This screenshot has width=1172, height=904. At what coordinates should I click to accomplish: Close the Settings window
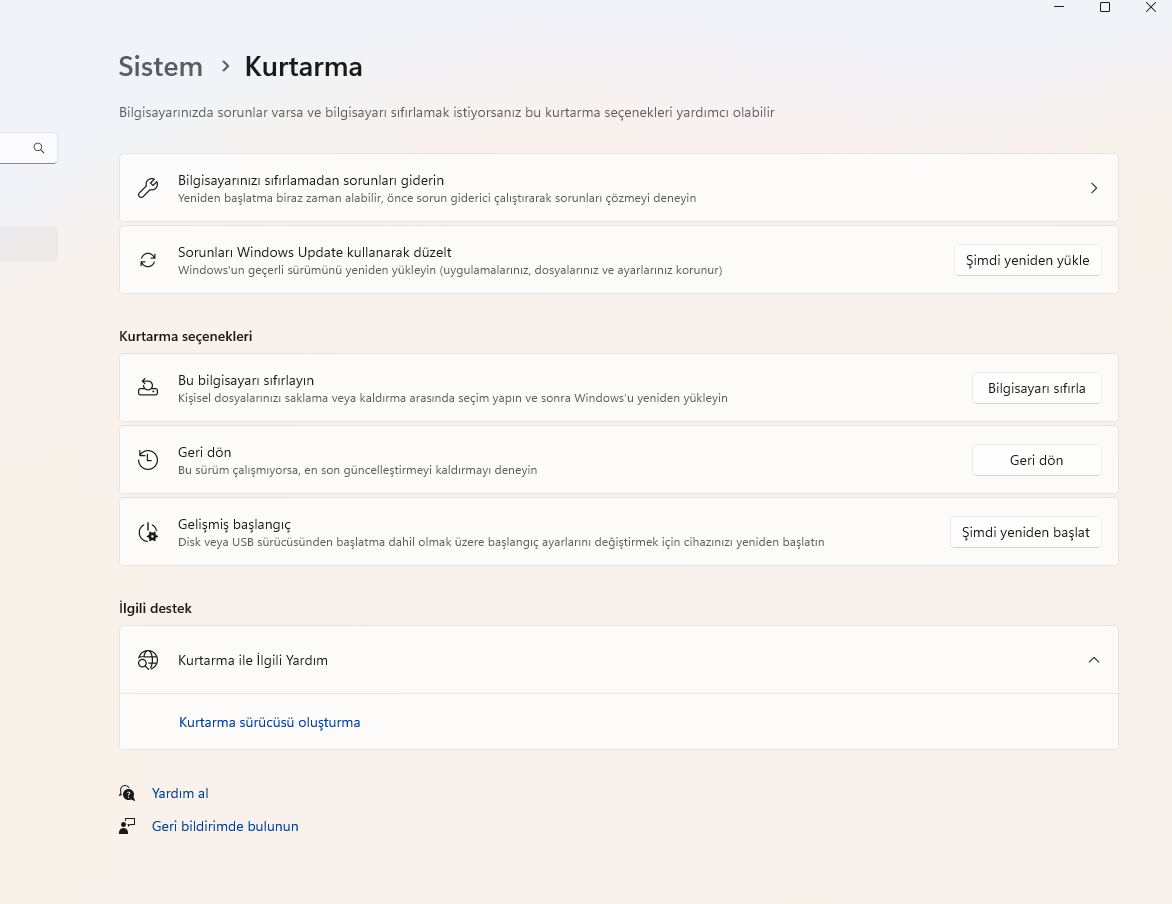[1150, 7]
